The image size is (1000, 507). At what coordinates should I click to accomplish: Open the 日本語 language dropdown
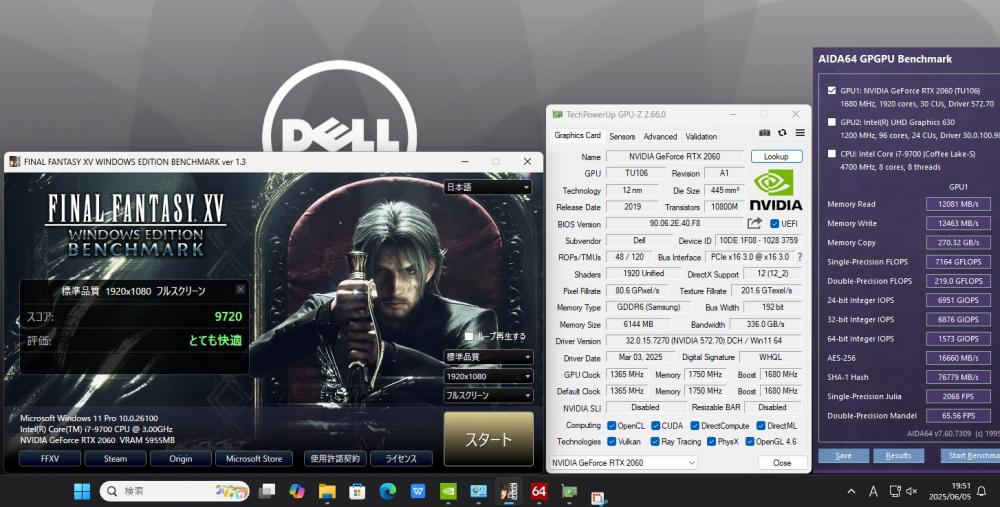pyautogui.click(x=488, y=187)
